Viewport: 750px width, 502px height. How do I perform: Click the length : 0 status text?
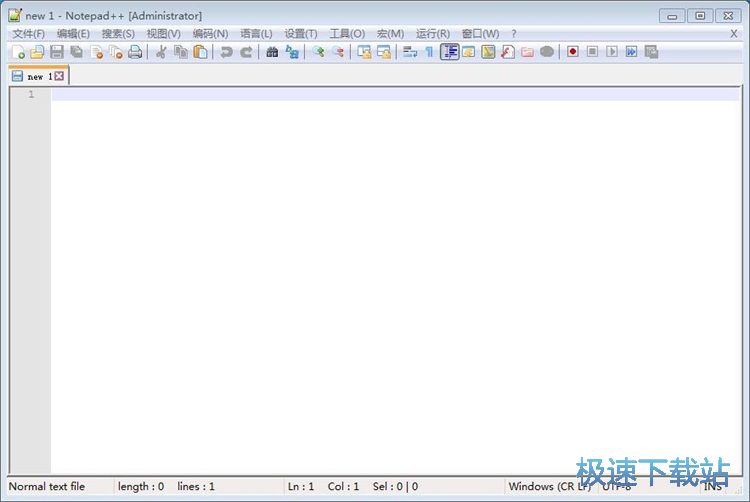click(141, 486)
